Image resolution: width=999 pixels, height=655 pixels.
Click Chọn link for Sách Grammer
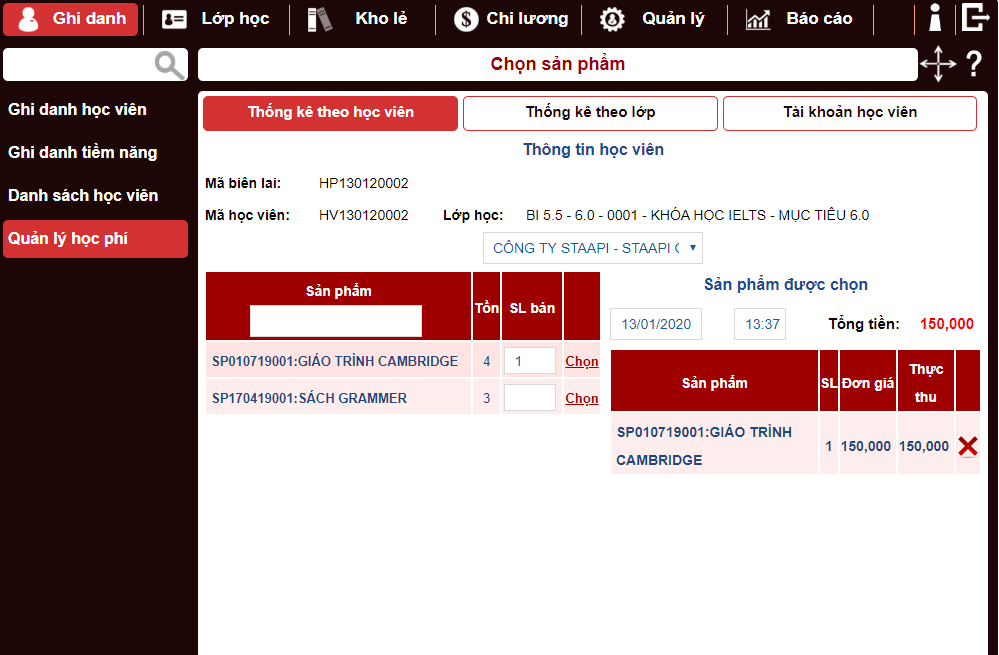(582, 398)
